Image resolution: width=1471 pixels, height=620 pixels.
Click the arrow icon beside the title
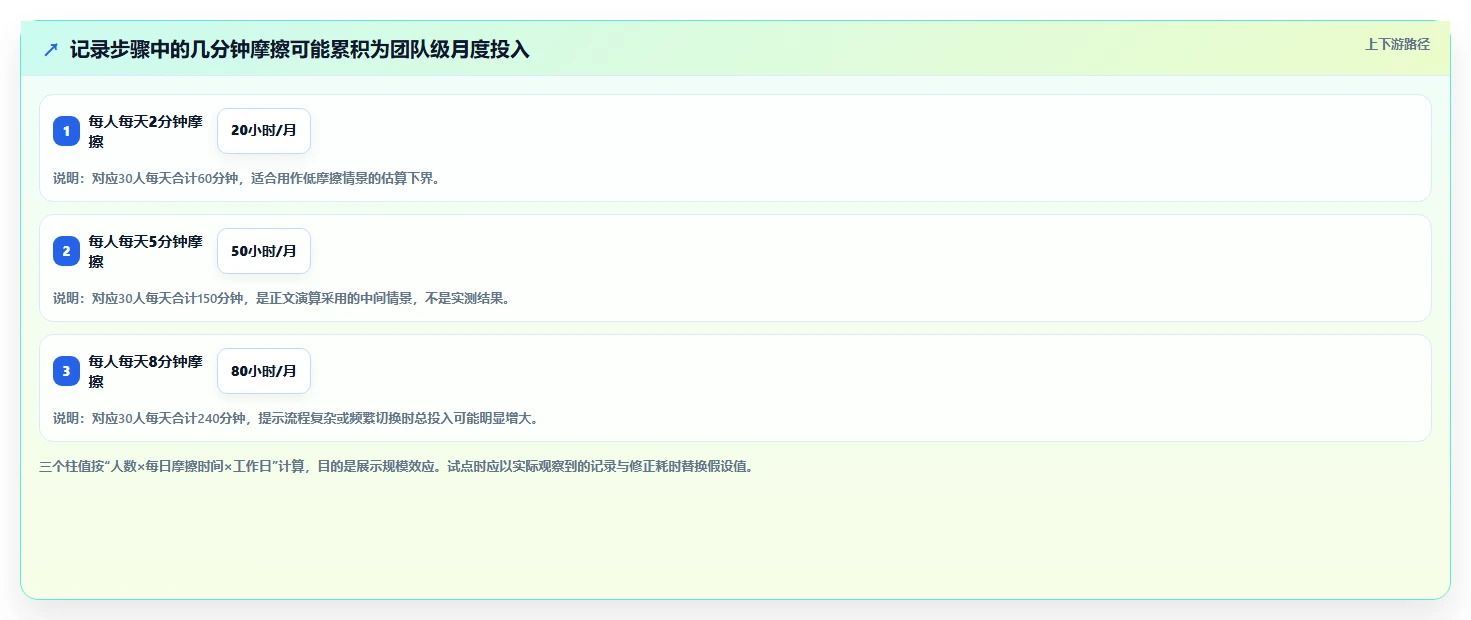(51, 49)
